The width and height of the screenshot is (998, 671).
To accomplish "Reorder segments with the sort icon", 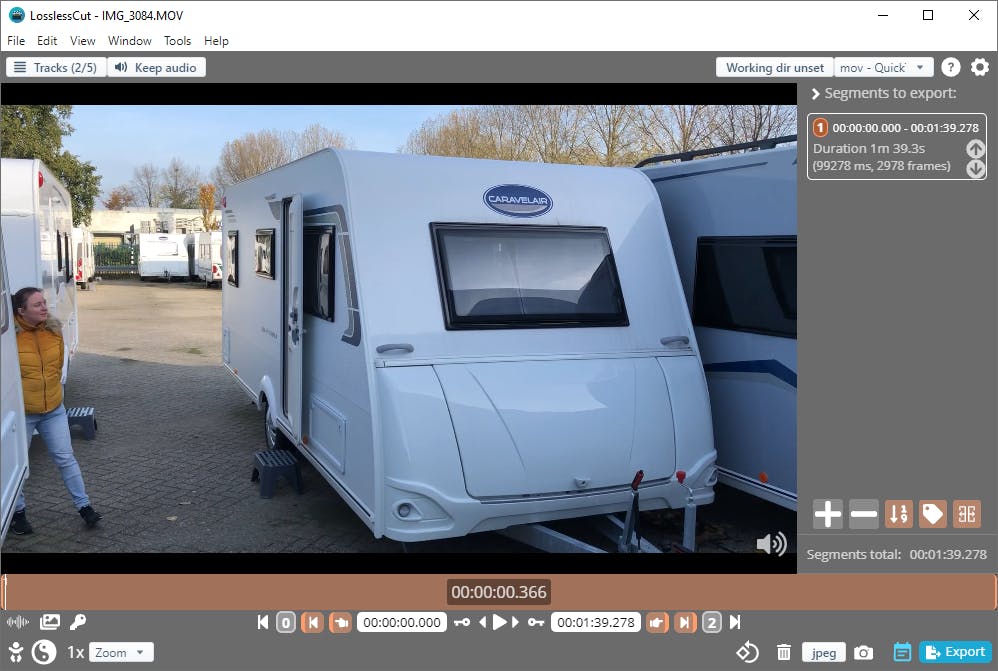I will (899, 514).
